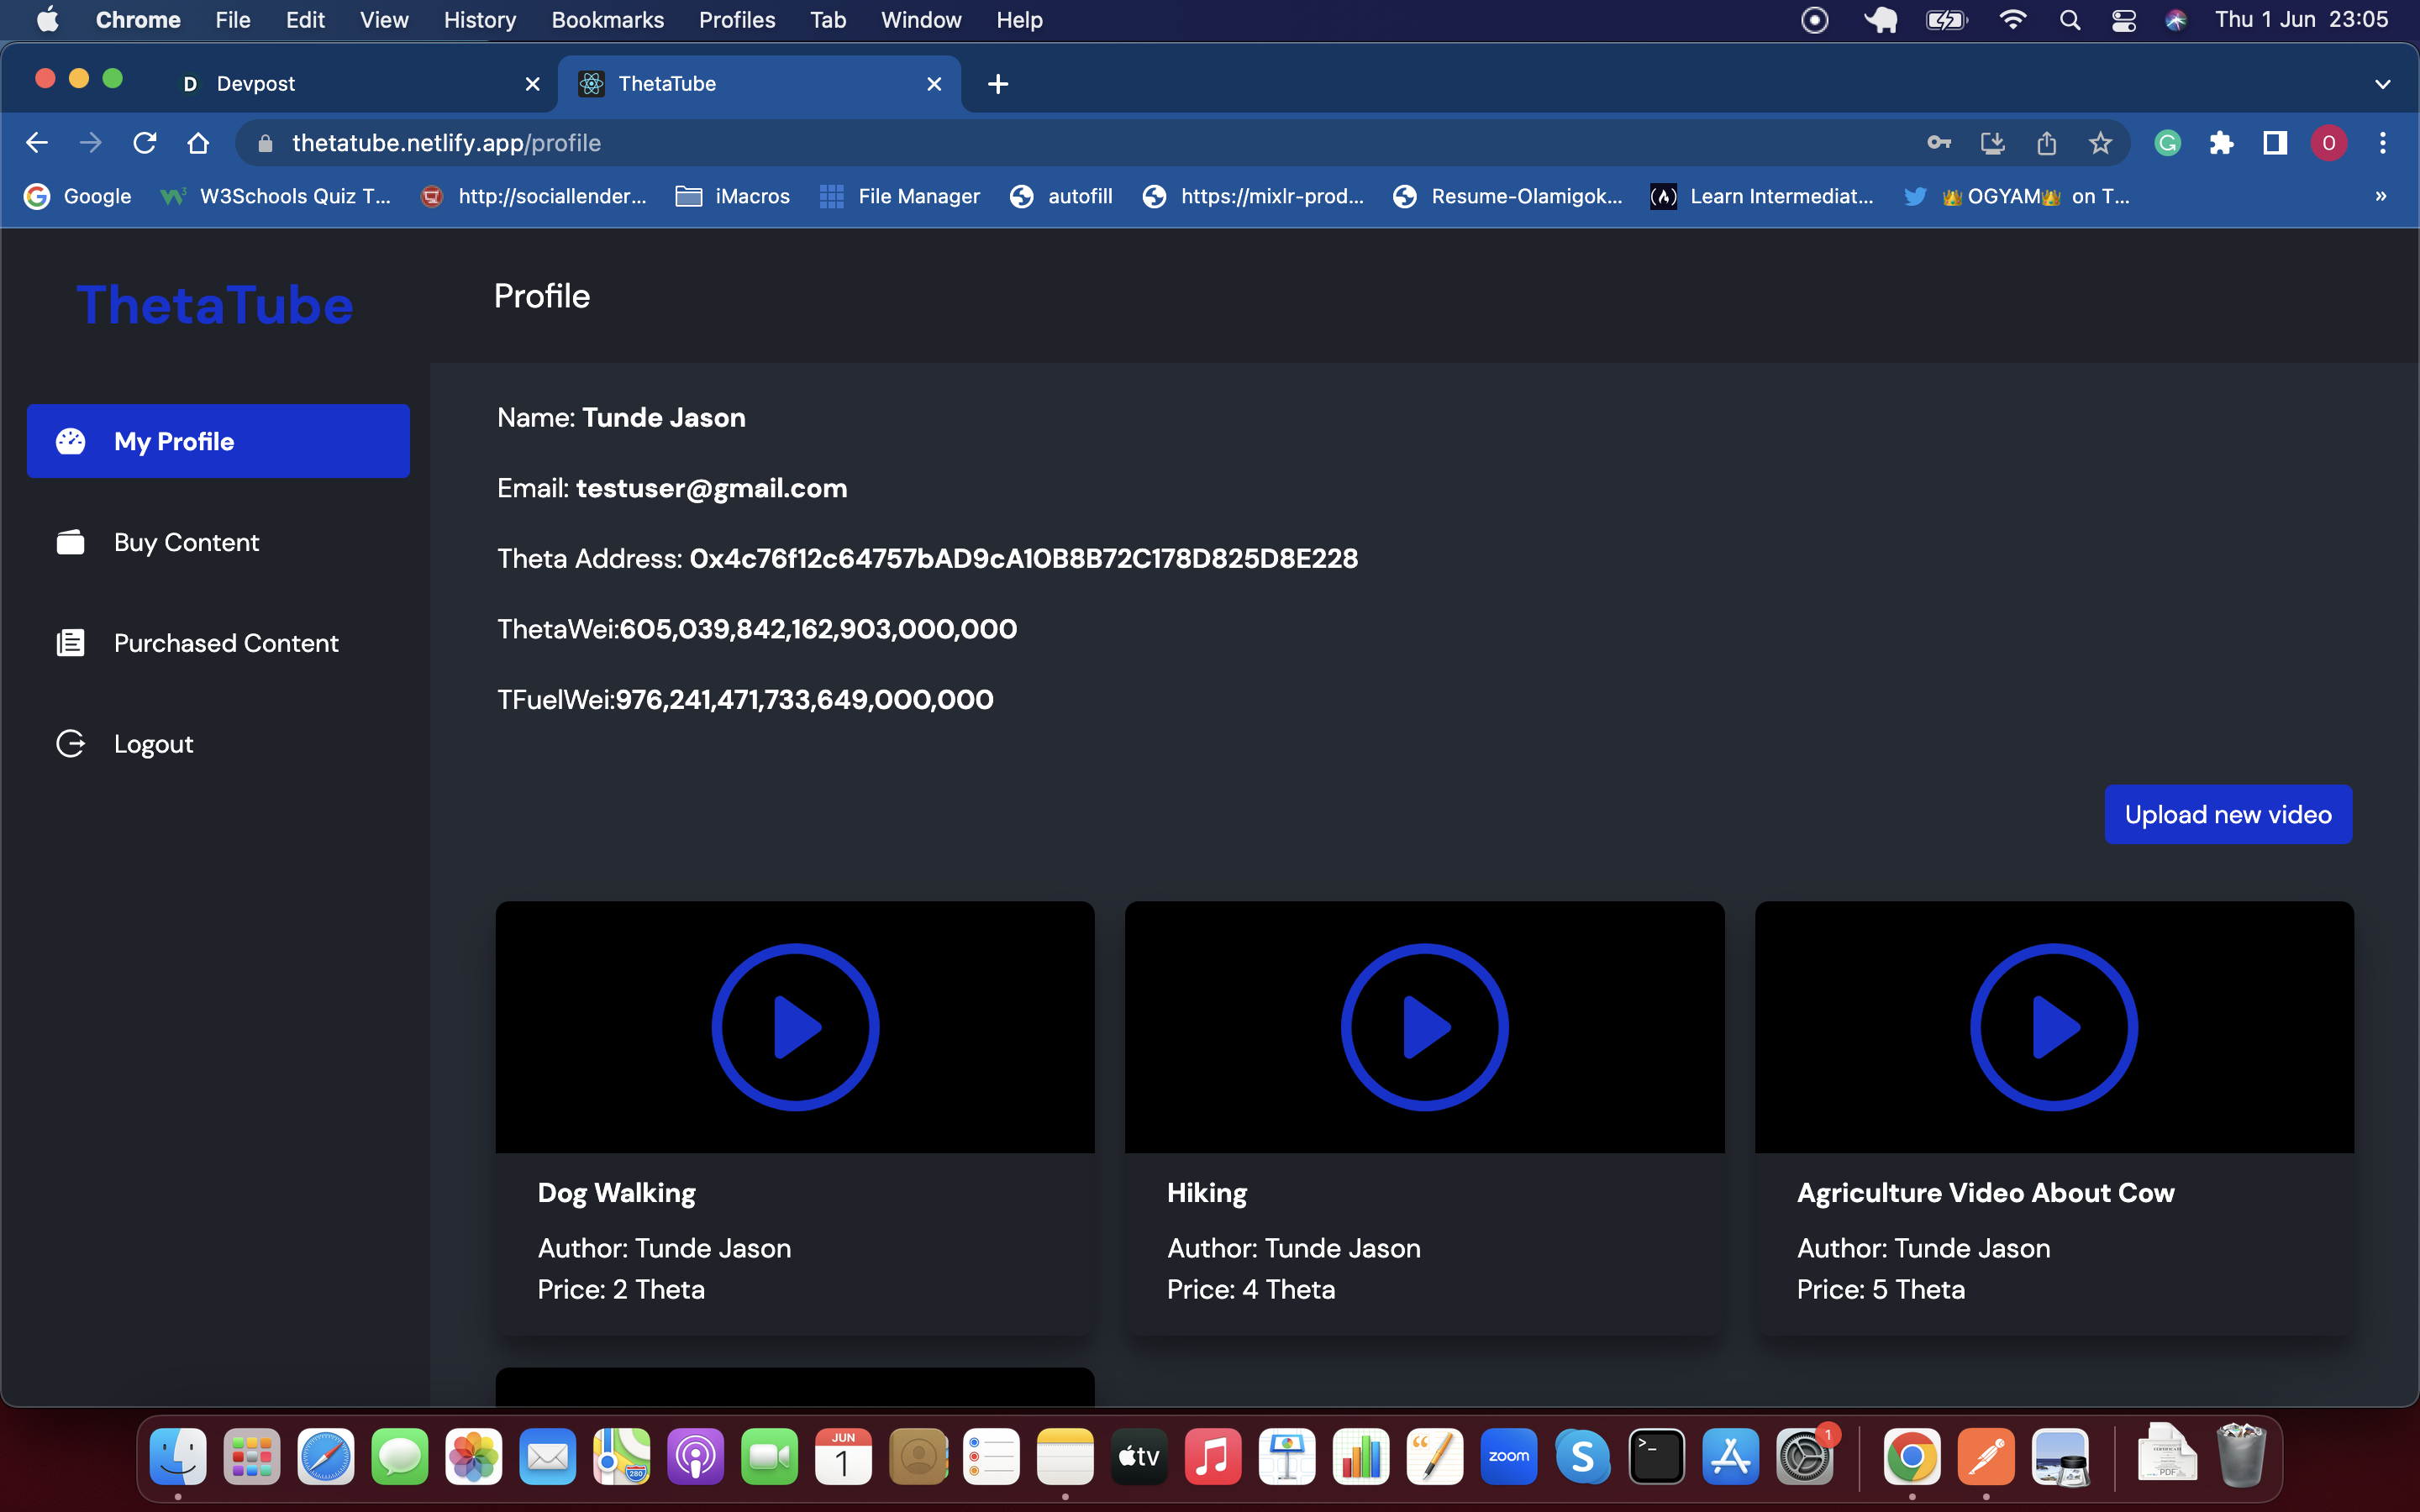Click the password key icon in address bar
2420x1512 pixels.
point(1939,143)
